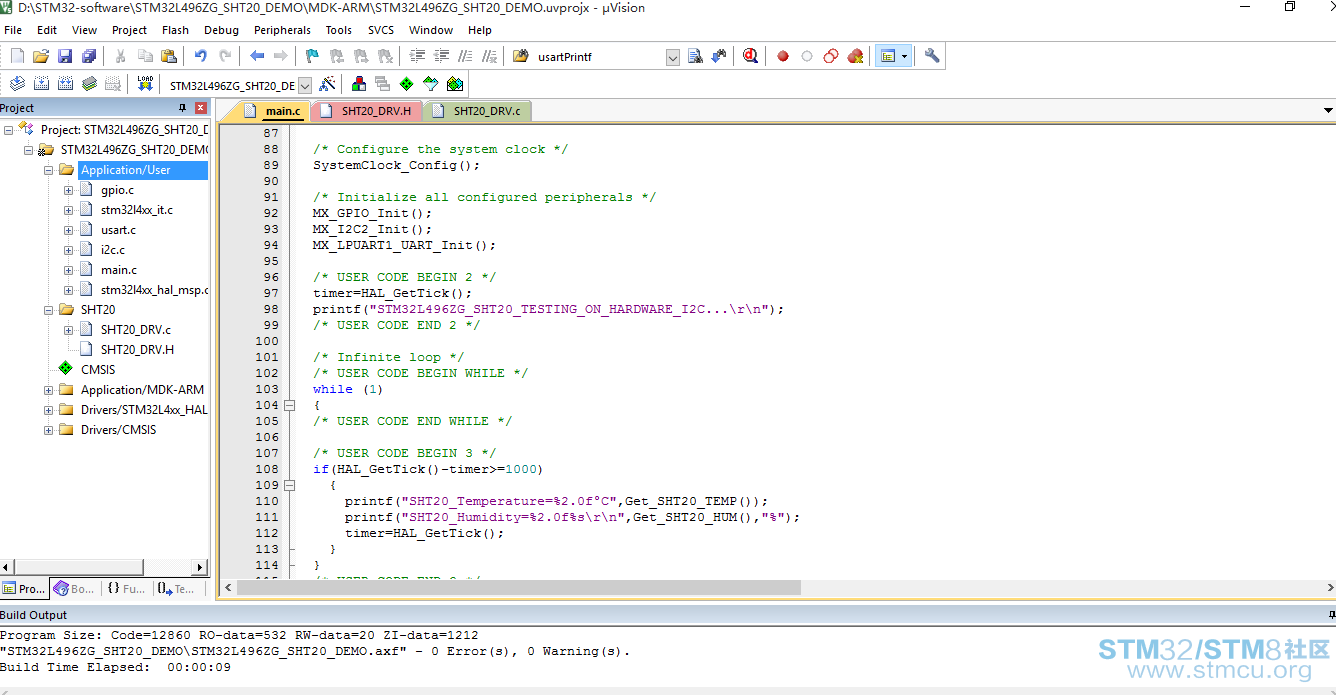Open the Peripherals menu
The height and width of the screenshot is (695, 1336).
point(282,30)
